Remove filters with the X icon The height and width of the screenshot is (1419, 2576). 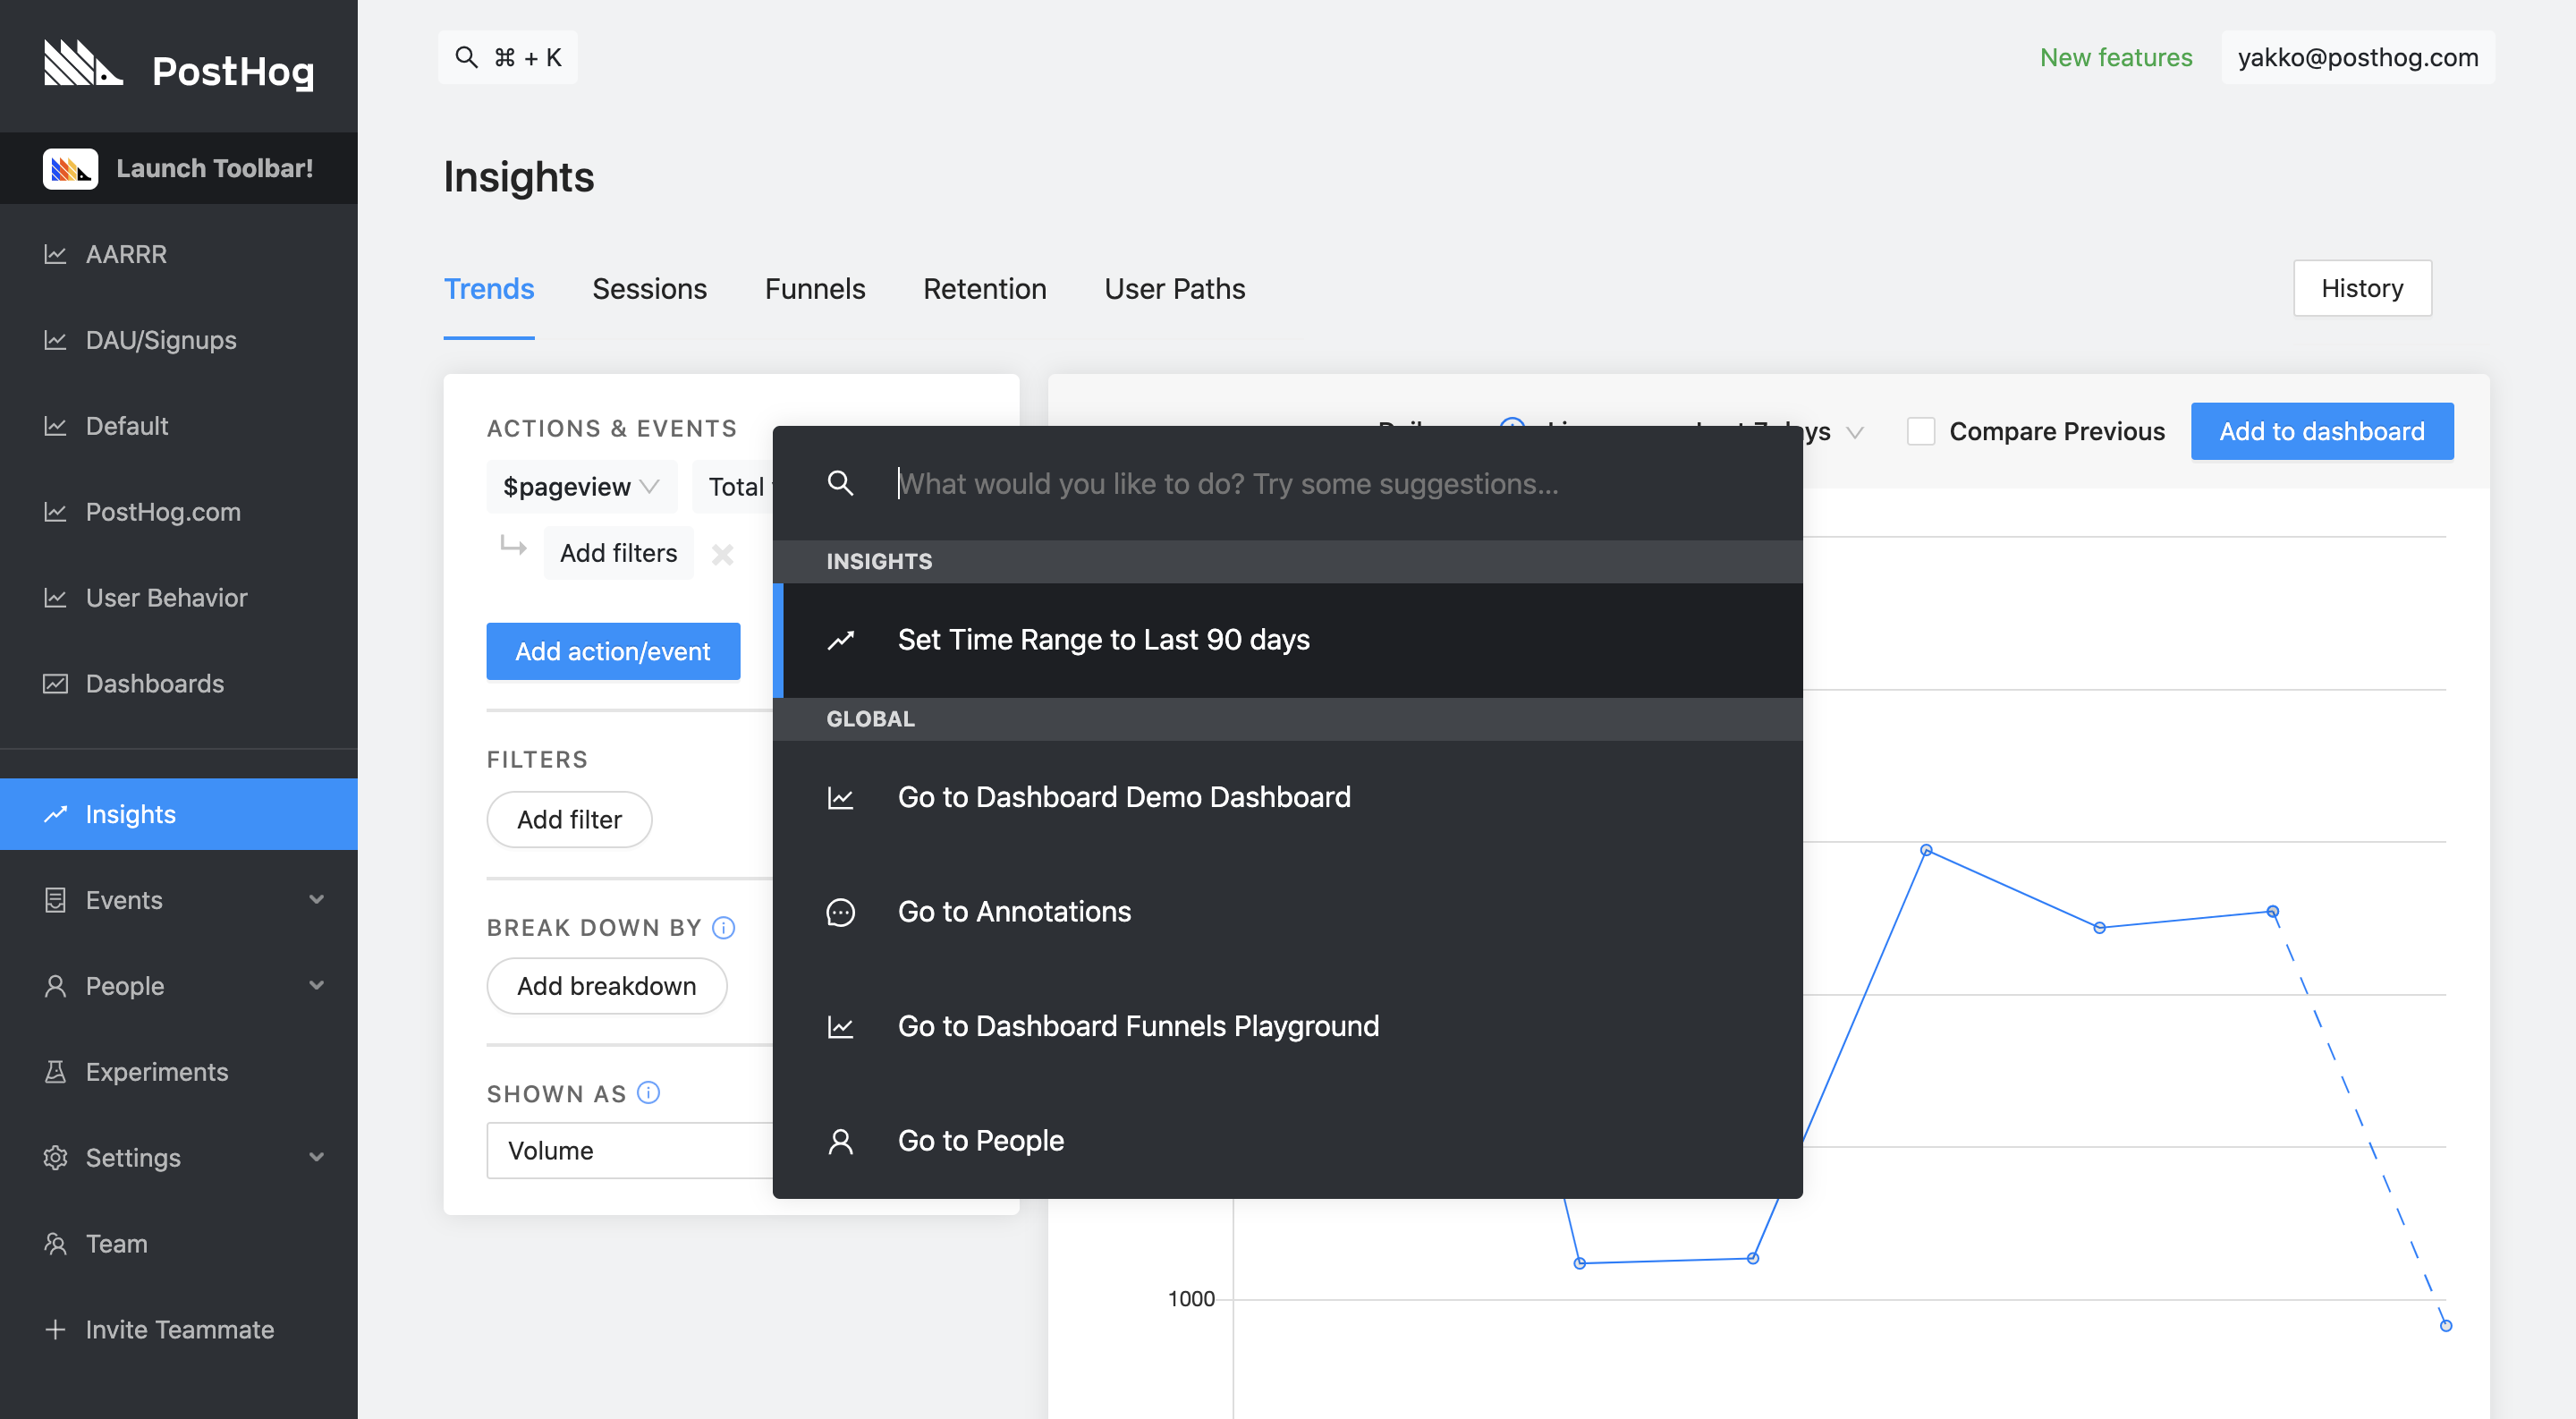[722, 554]
